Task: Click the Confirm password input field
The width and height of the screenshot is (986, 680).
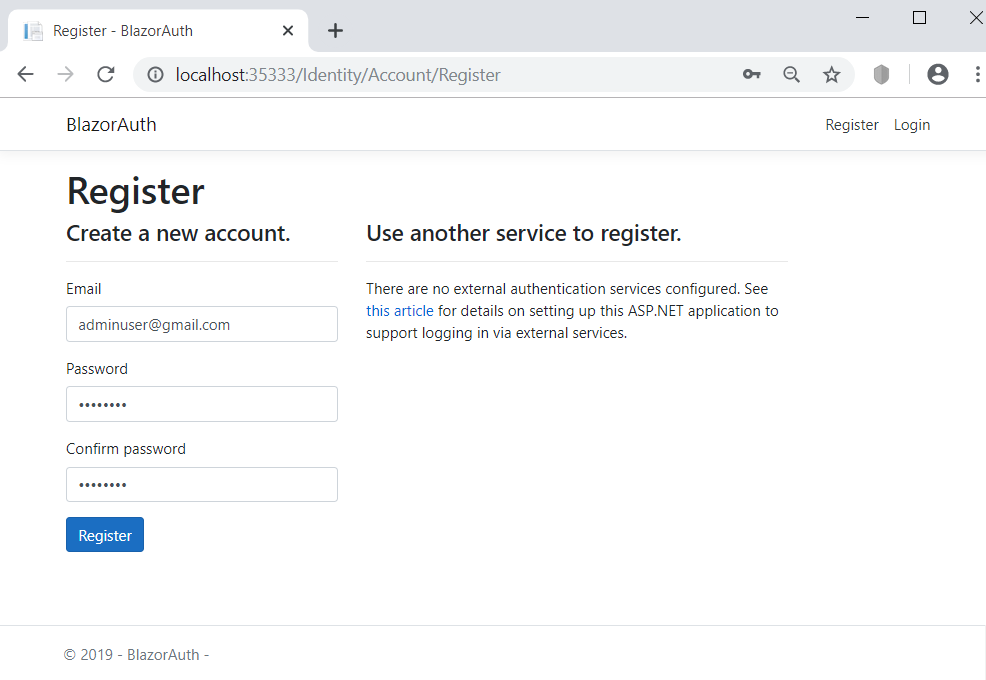Action: [x=201, y=484]
